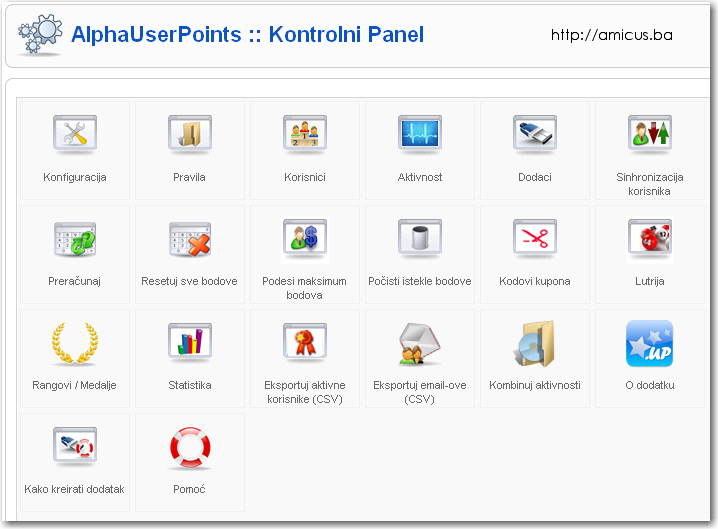The width and height of the screenshot is (718, 529).
Task: Click the Pomoć text label
Action: (x=189, y=489)
